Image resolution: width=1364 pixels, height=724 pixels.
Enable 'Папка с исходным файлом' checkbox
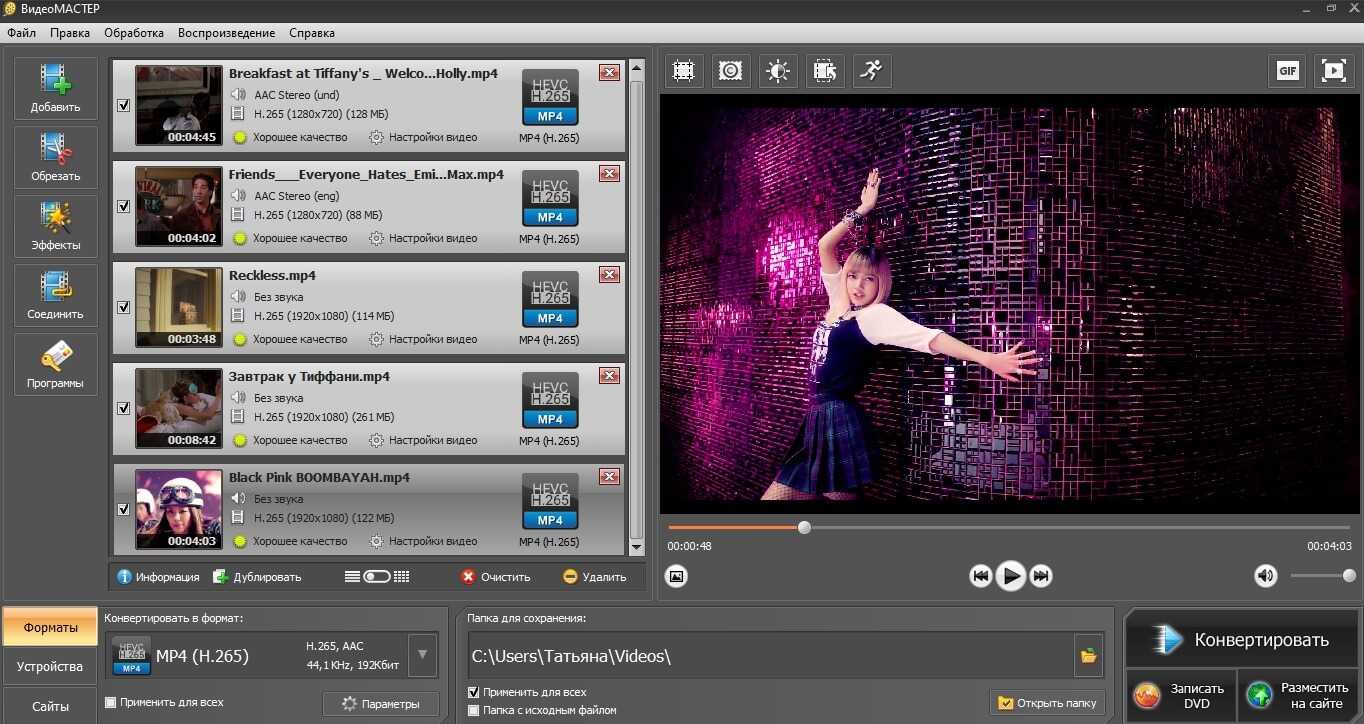[x=474, y=710]
